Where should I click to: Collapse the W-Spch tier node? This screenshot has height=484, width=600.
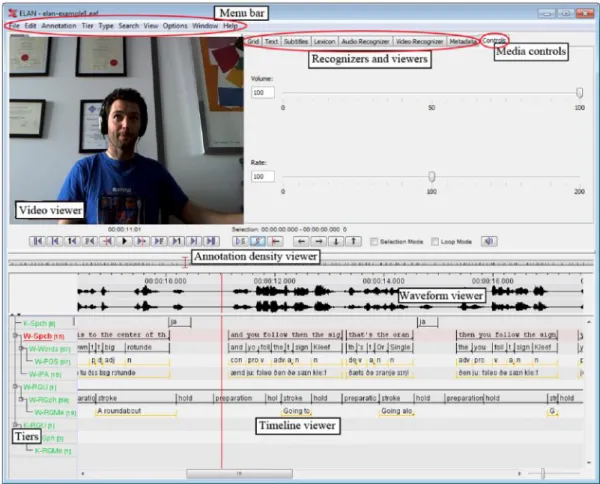[x=15, y=336]
